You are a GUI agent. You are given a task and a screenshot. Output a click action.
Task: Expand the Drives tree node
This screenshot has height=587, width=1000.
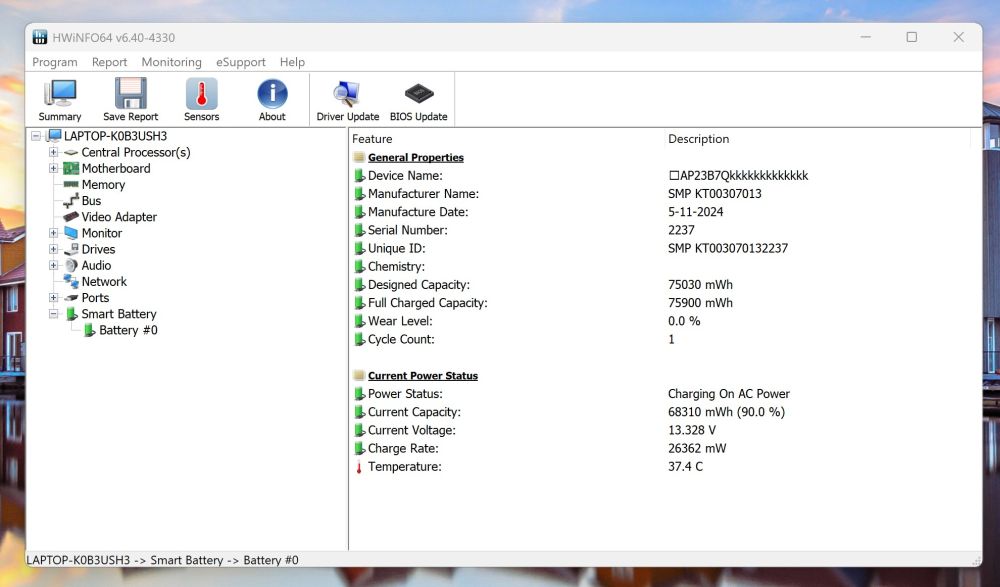coord(54,250)
